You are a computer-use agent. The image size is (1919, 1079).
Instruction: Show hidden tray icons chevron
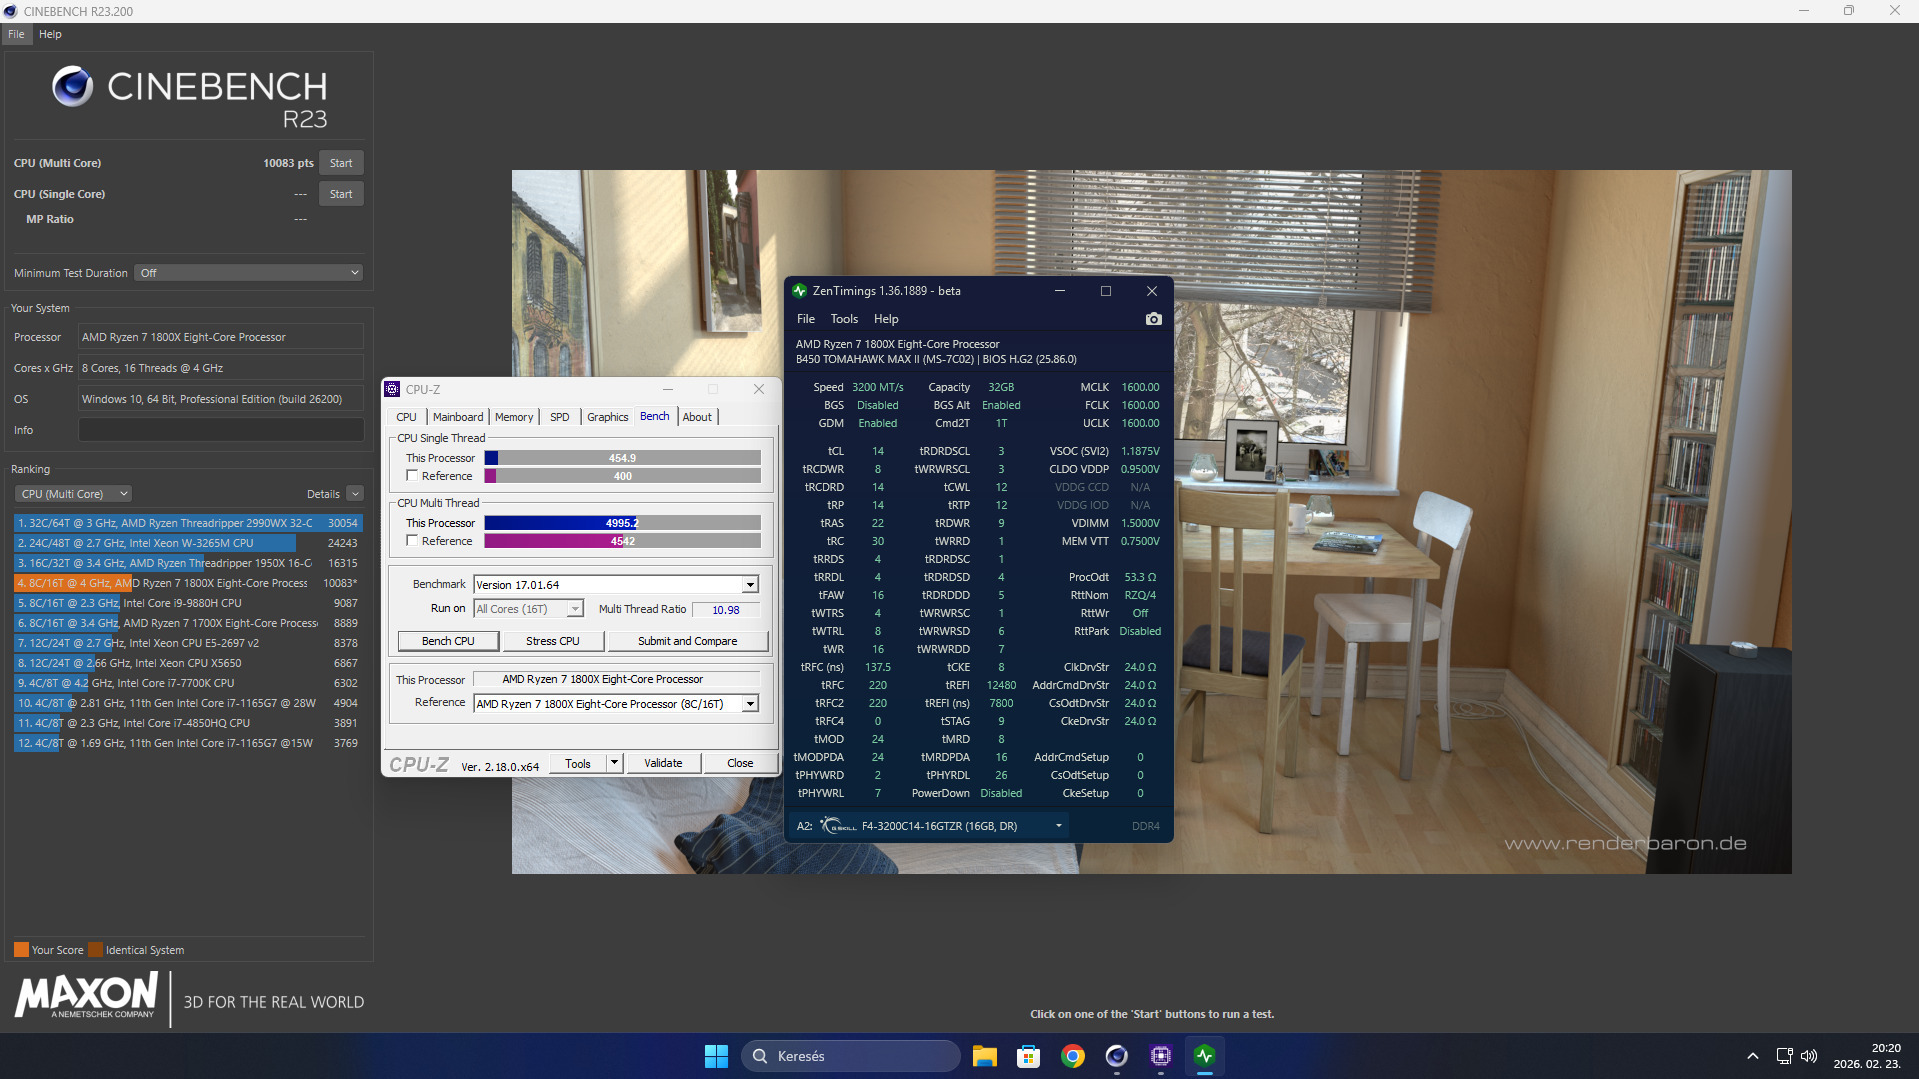(1752, 1056)
